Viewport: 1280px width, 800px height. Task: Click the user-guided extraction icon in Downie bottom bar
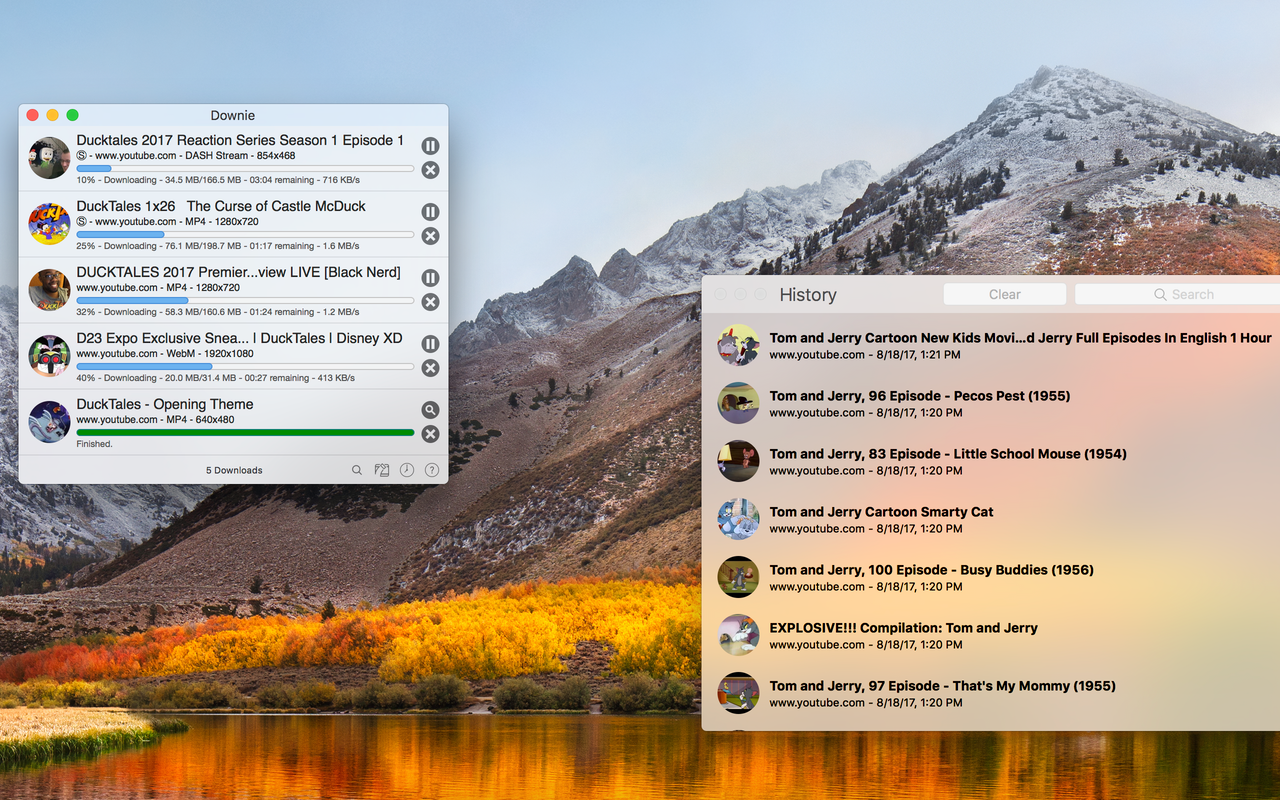[x=382, y=470]
